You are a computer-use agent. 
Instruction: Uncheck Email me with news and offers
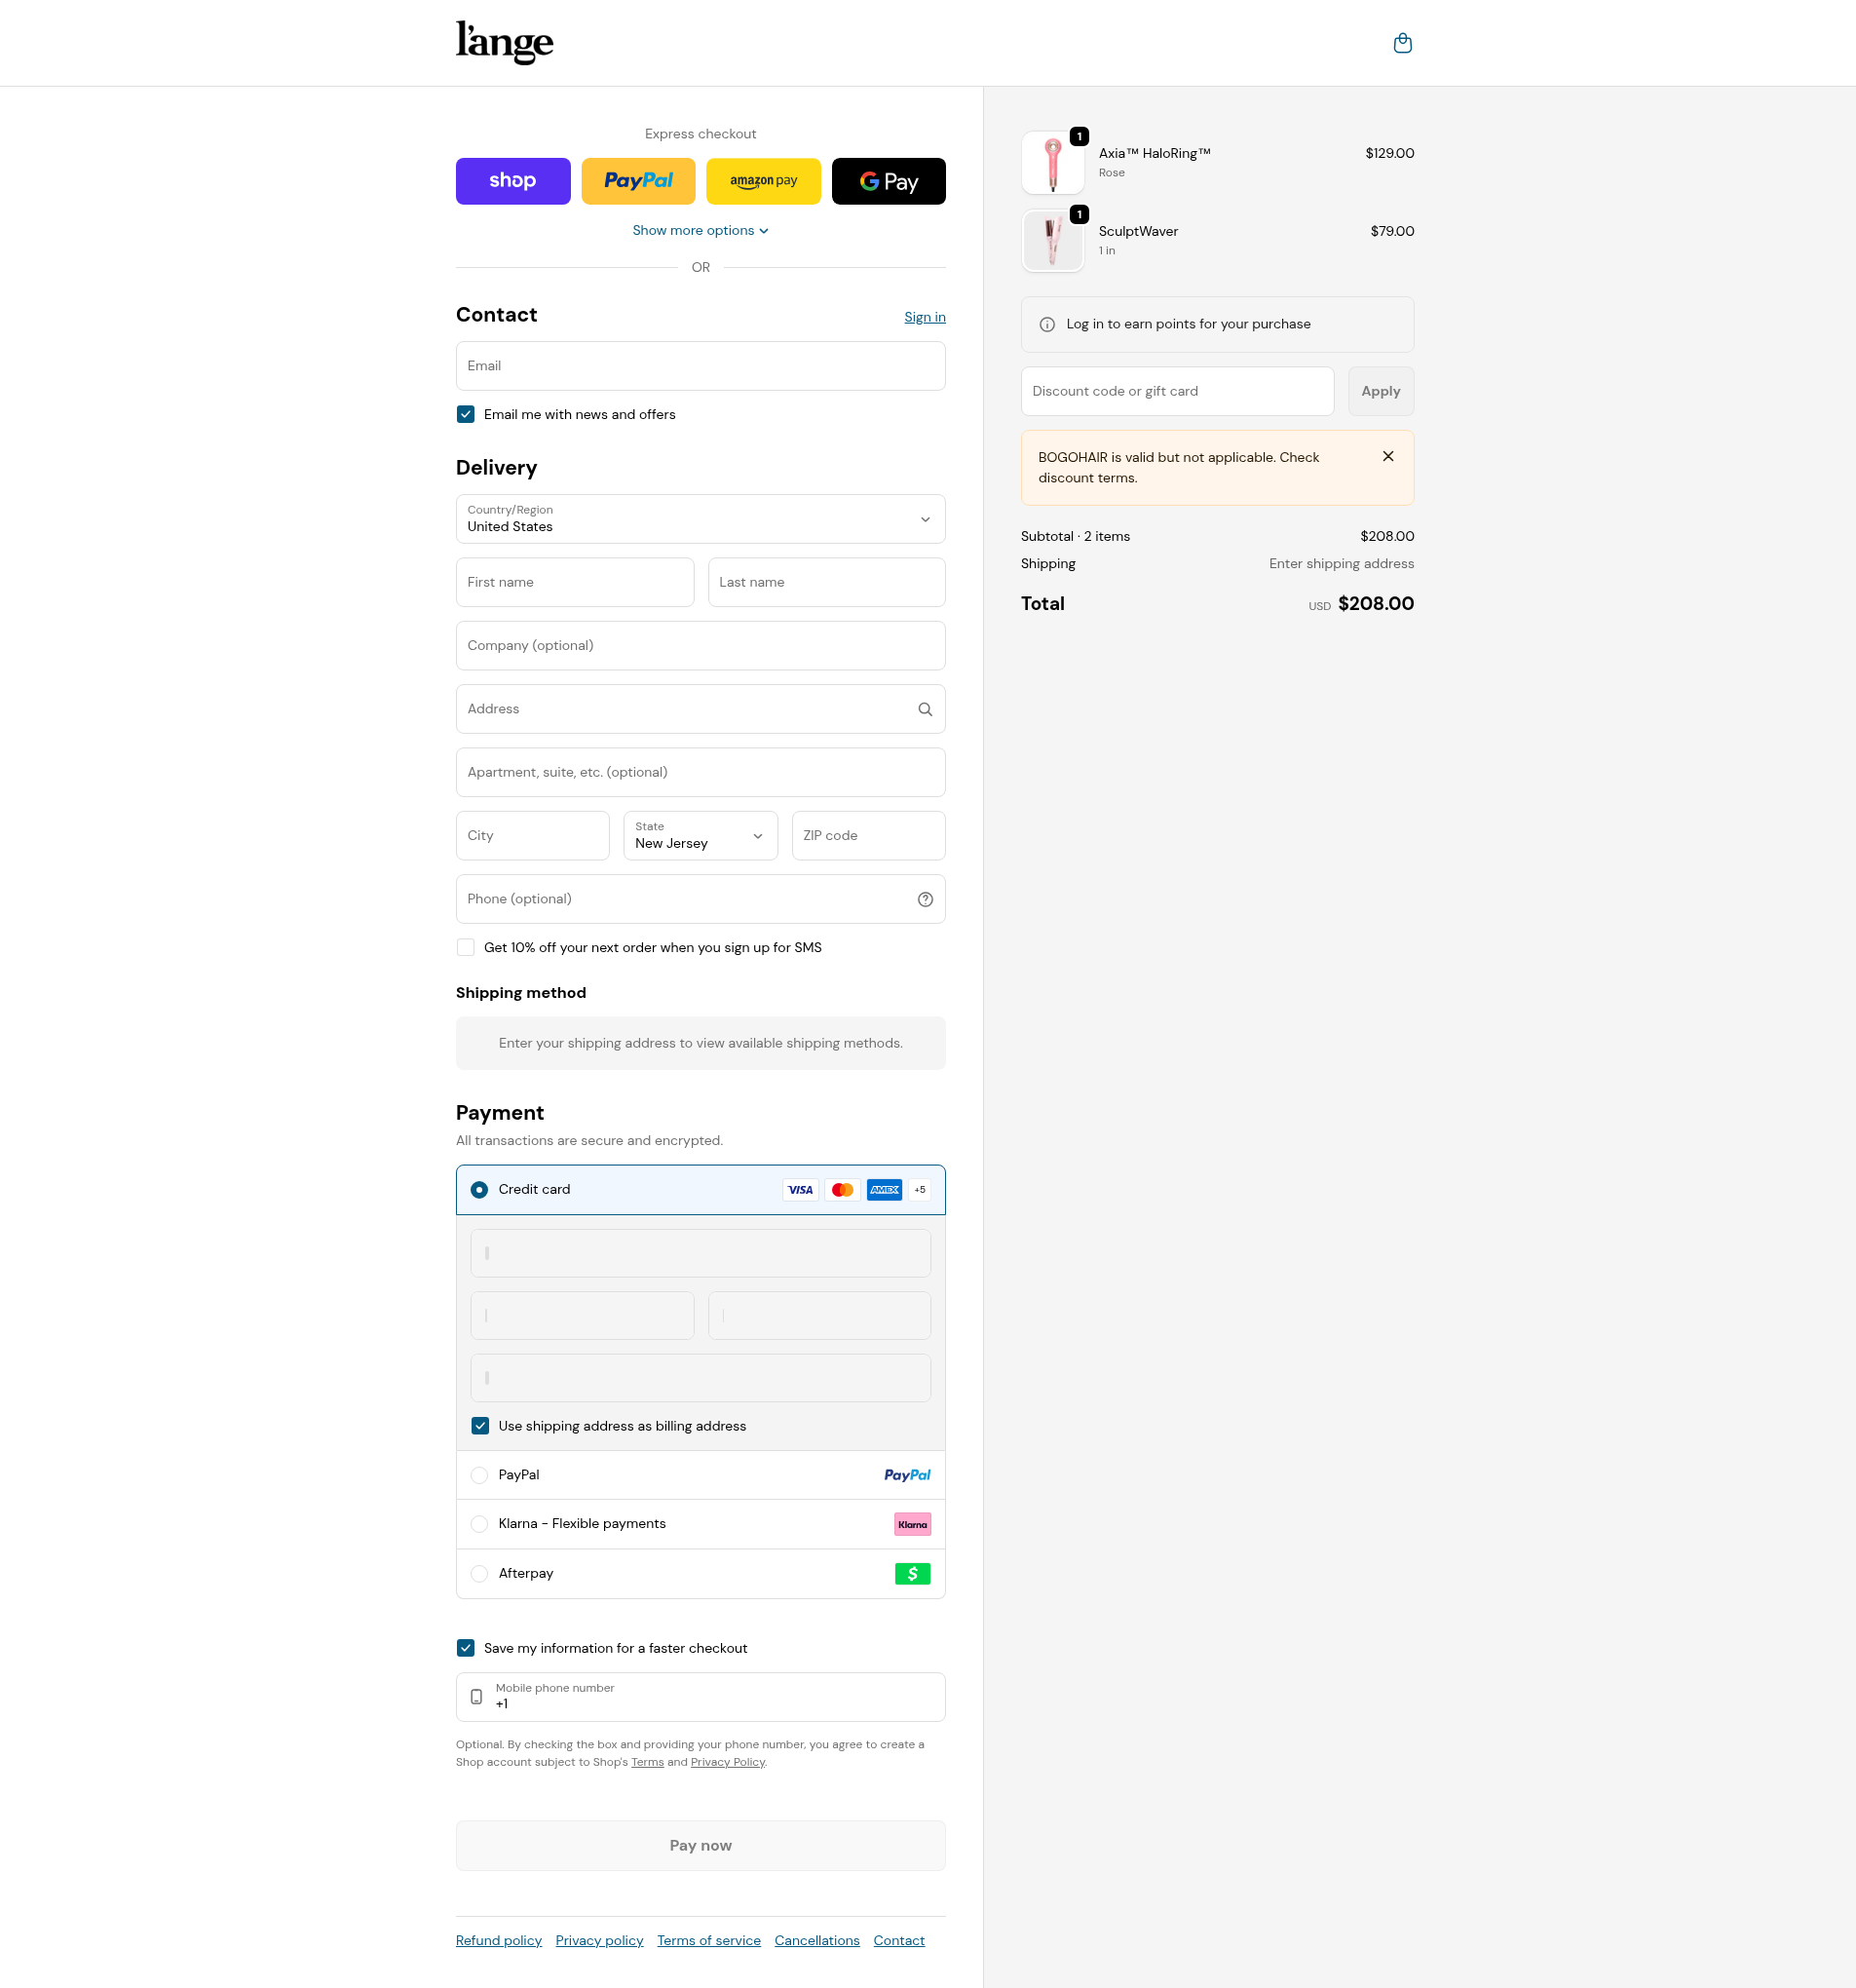point(466,414)
